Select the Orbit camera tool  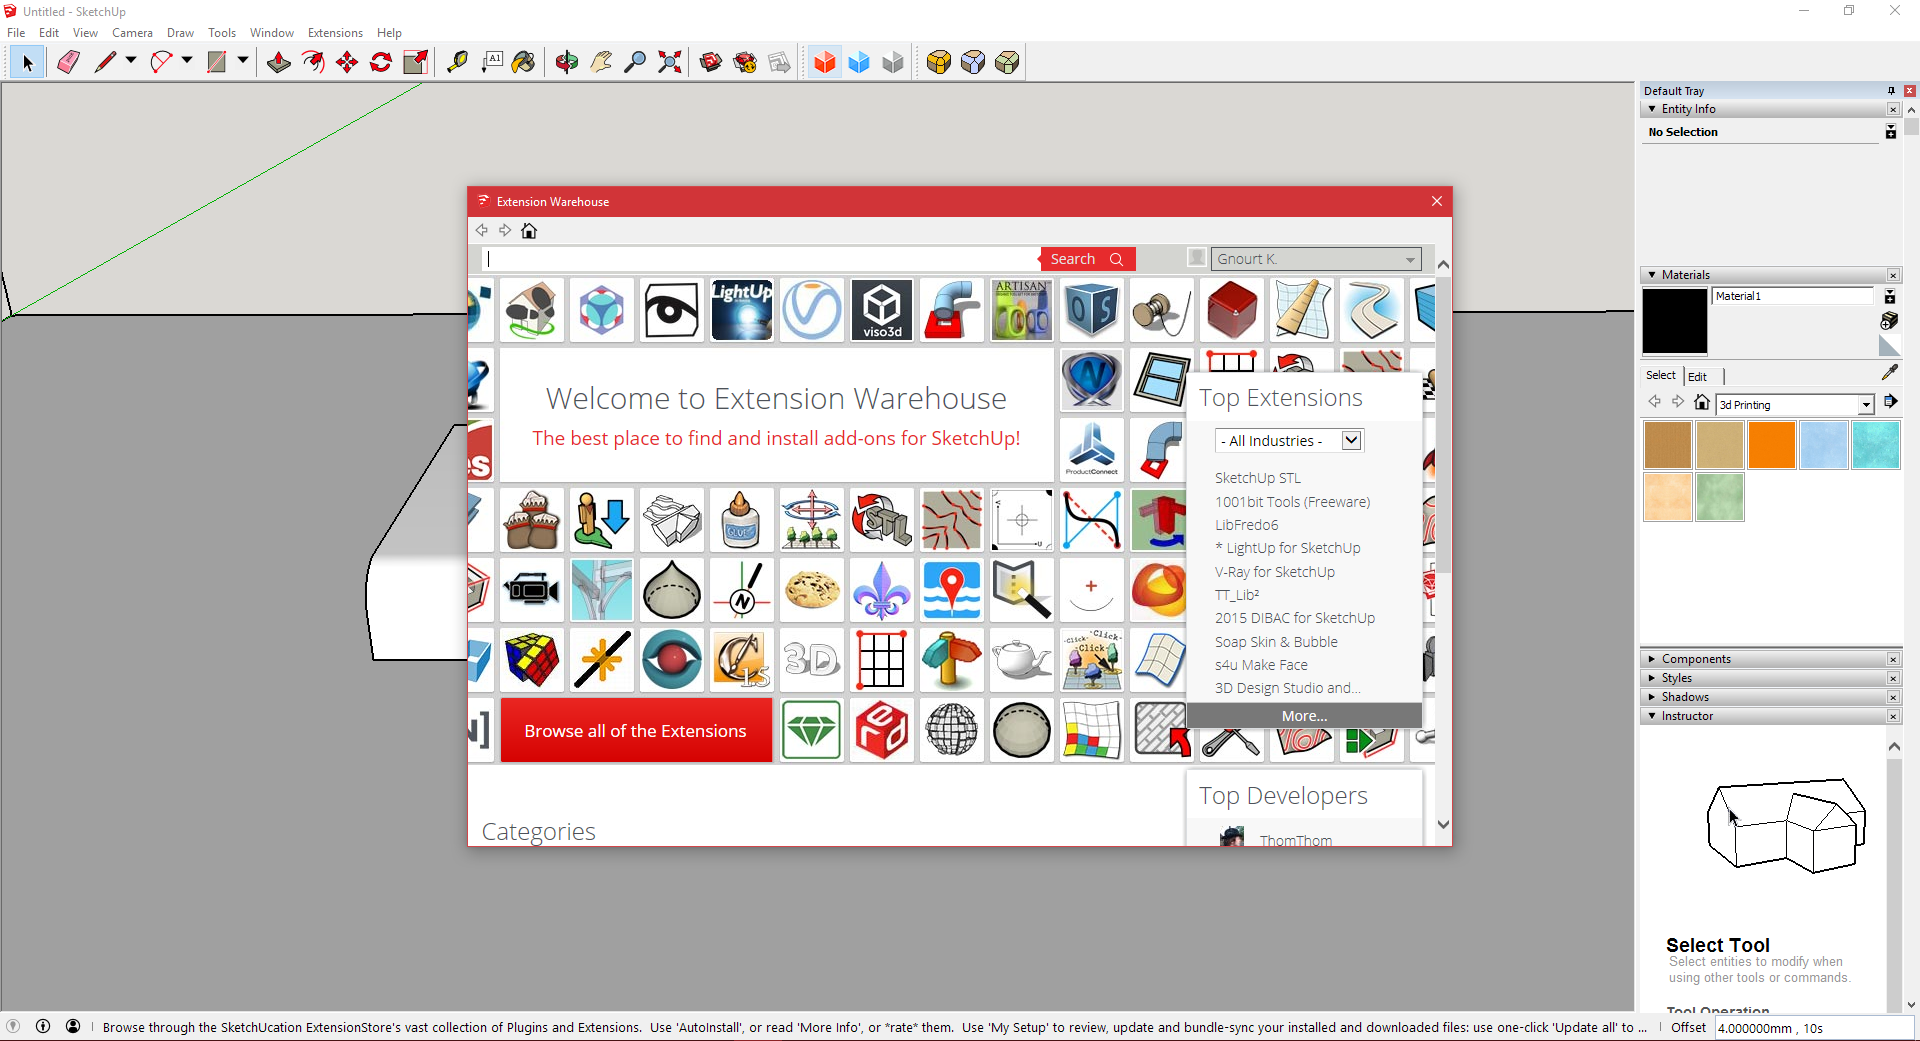tap(567, 63)
